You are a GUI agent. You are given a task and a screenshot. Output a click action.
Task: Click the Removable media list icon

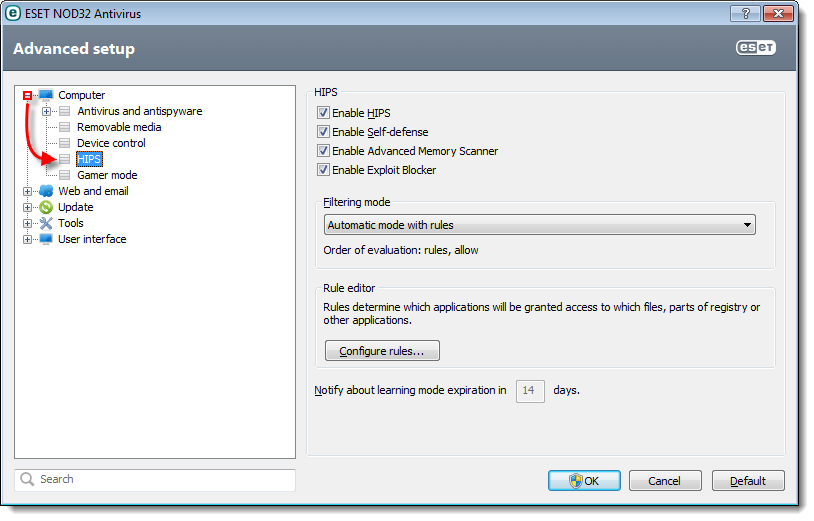64,127
